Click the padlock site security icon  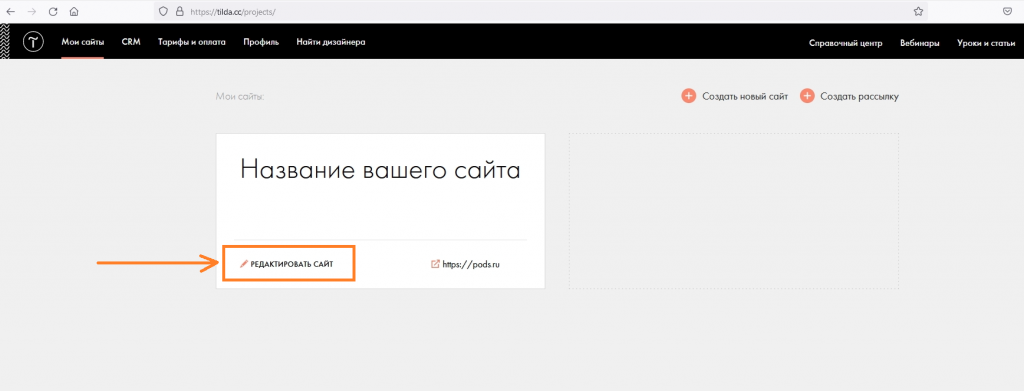[x=180, y=12]
